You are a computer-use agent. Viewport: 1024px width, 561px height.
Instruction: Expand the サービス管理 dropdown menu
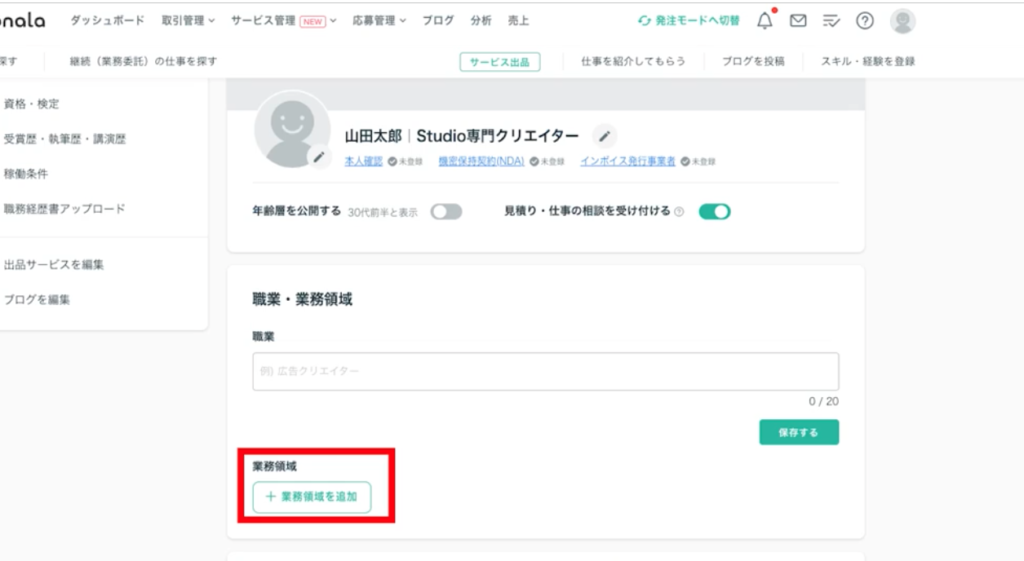[x=283, y=21]
